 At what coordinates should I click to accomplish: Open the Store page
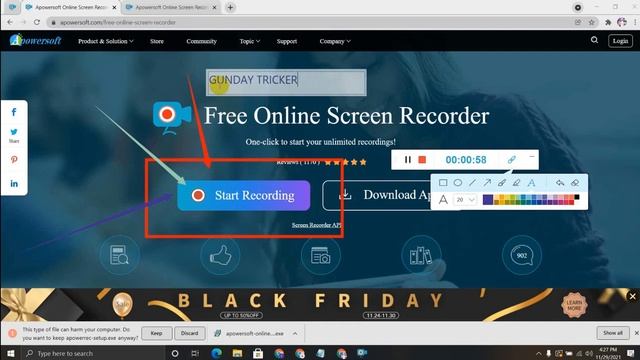[x=157, y=41]
